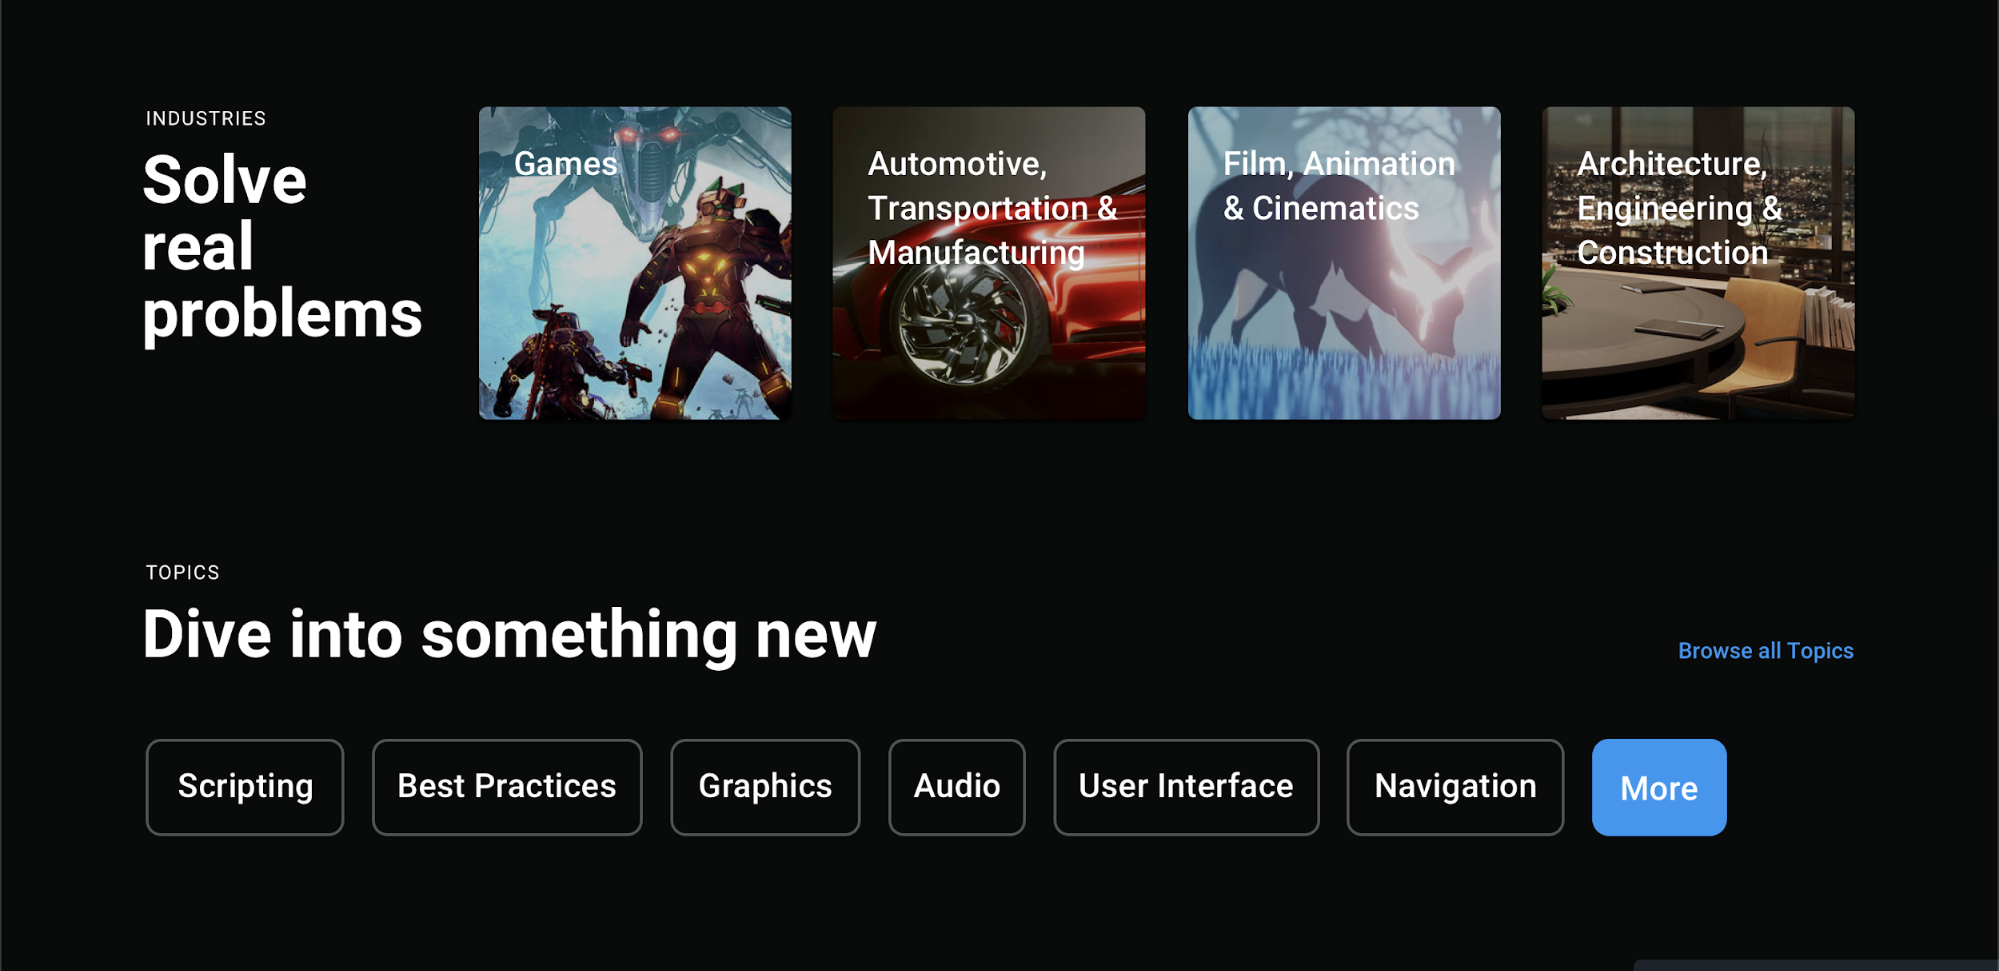The image size is (1999, 971).
Task: Open the Automotive, Transportation & Manufacturing card title
Action: pyautogui.click(x=991, y=208)
